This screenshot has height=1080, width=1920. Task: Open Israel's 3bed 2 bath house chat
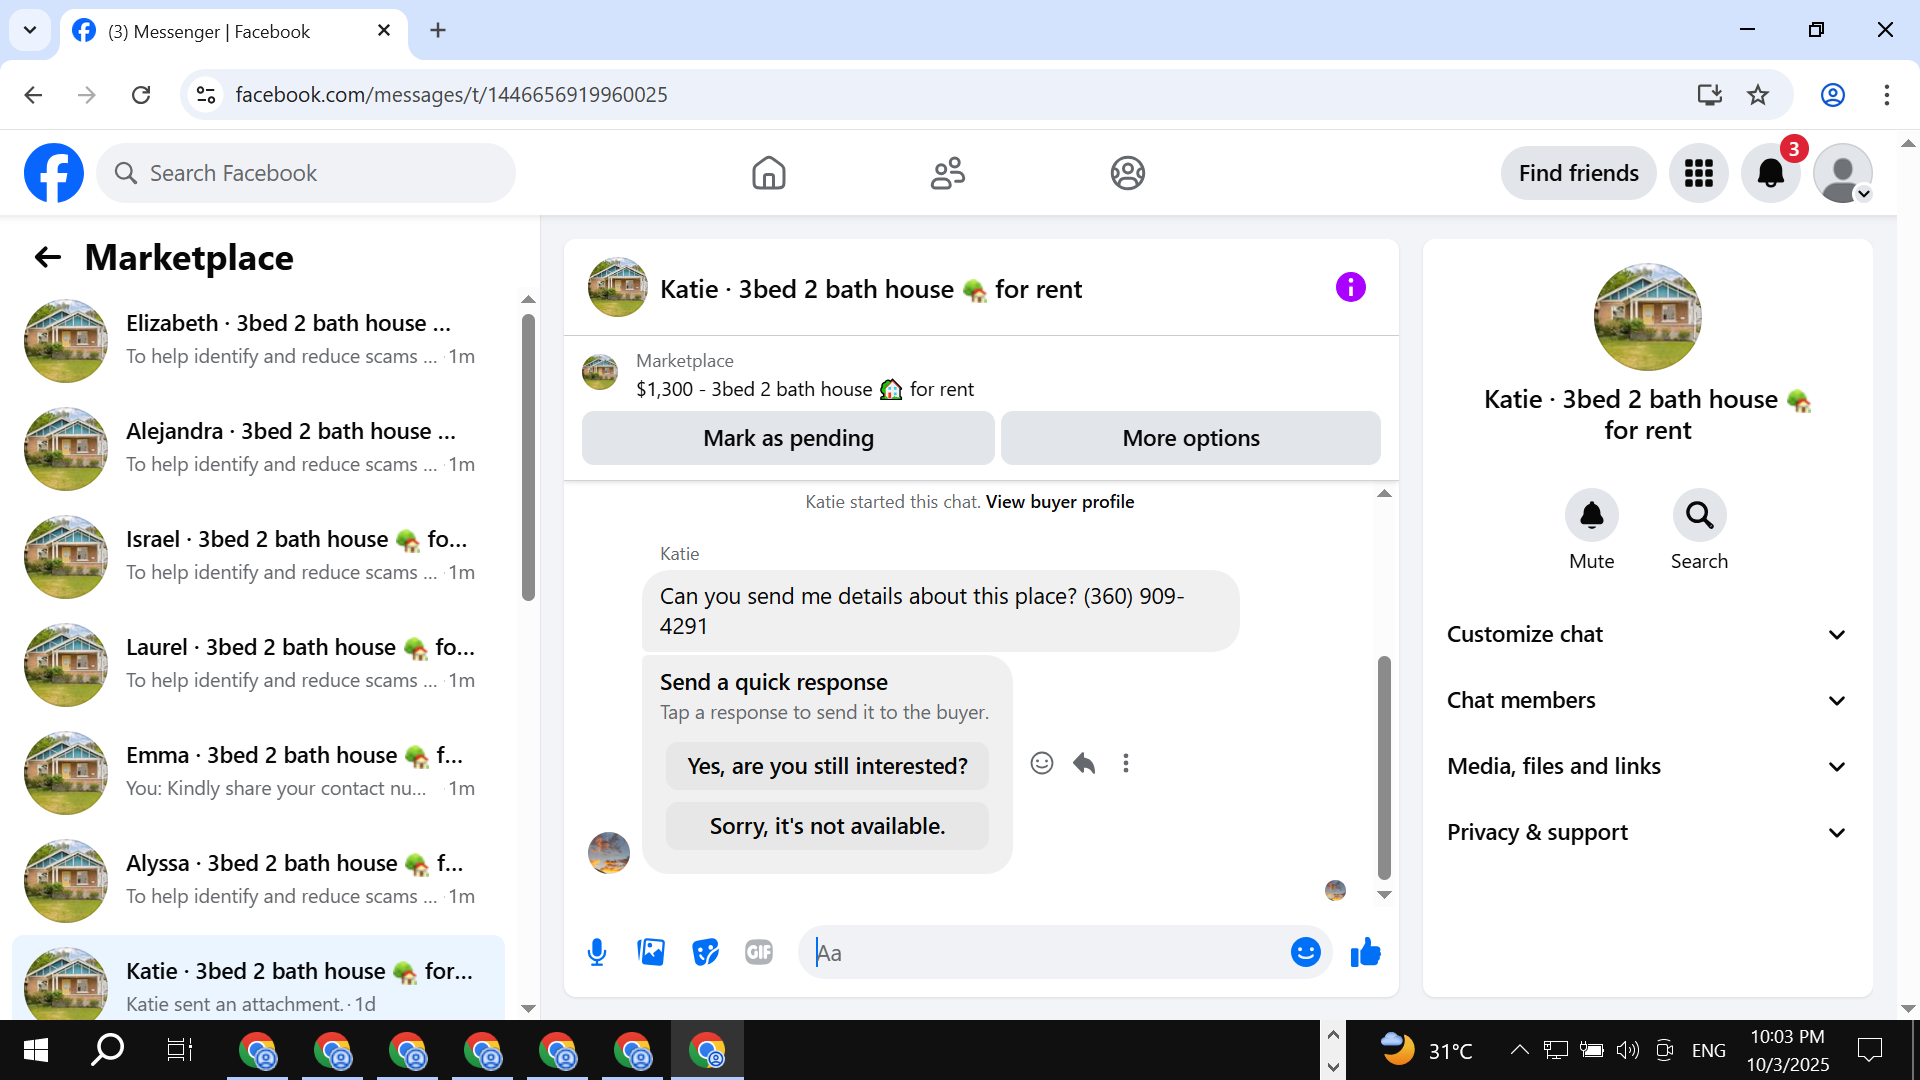(x=258, y=557)
